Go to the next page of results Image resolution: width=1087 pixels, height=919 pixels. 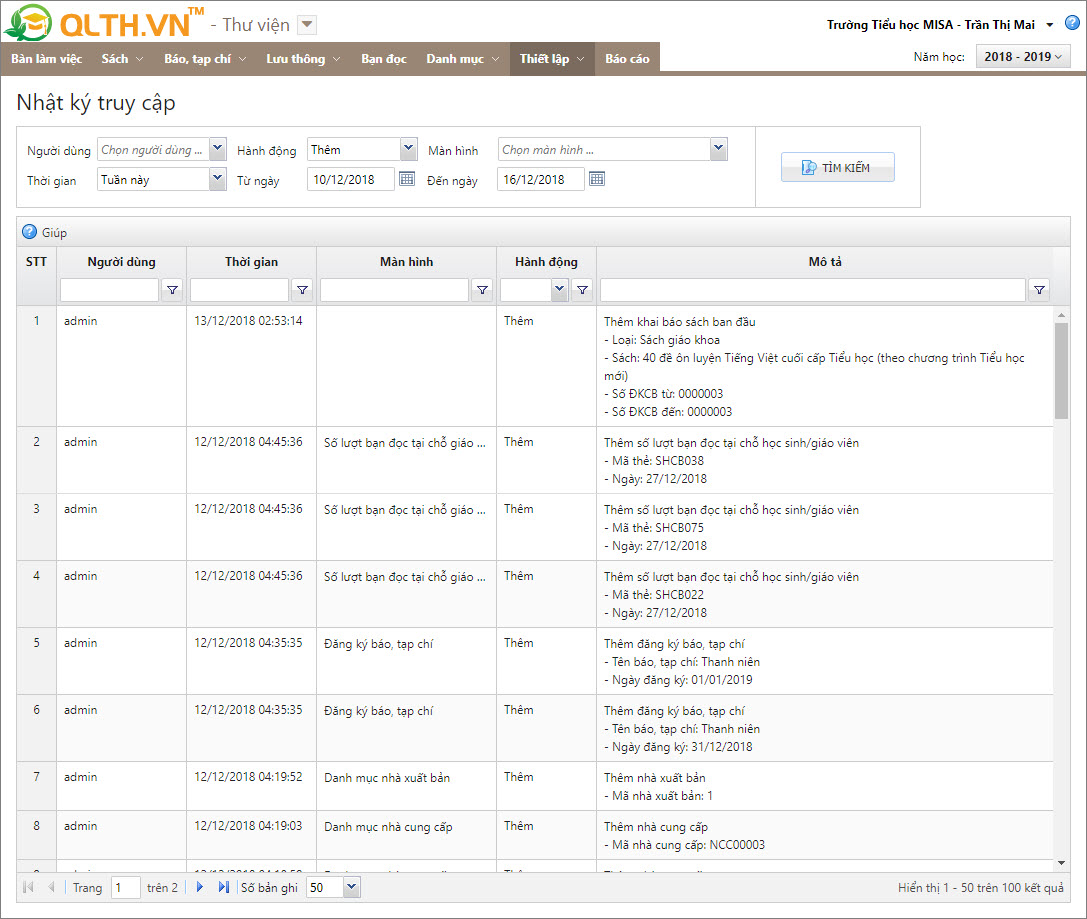[x=200, y=887]
